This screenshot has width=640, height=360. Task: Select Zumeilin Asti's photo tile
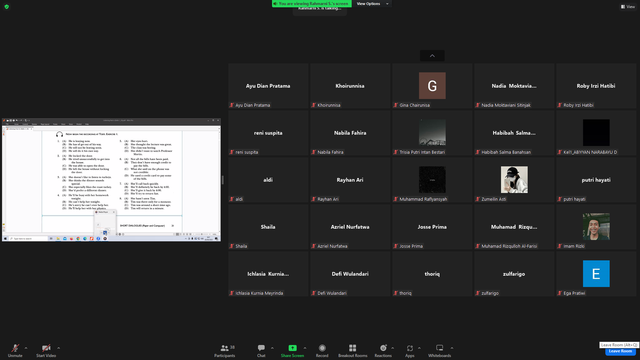[x=514, y=180]
